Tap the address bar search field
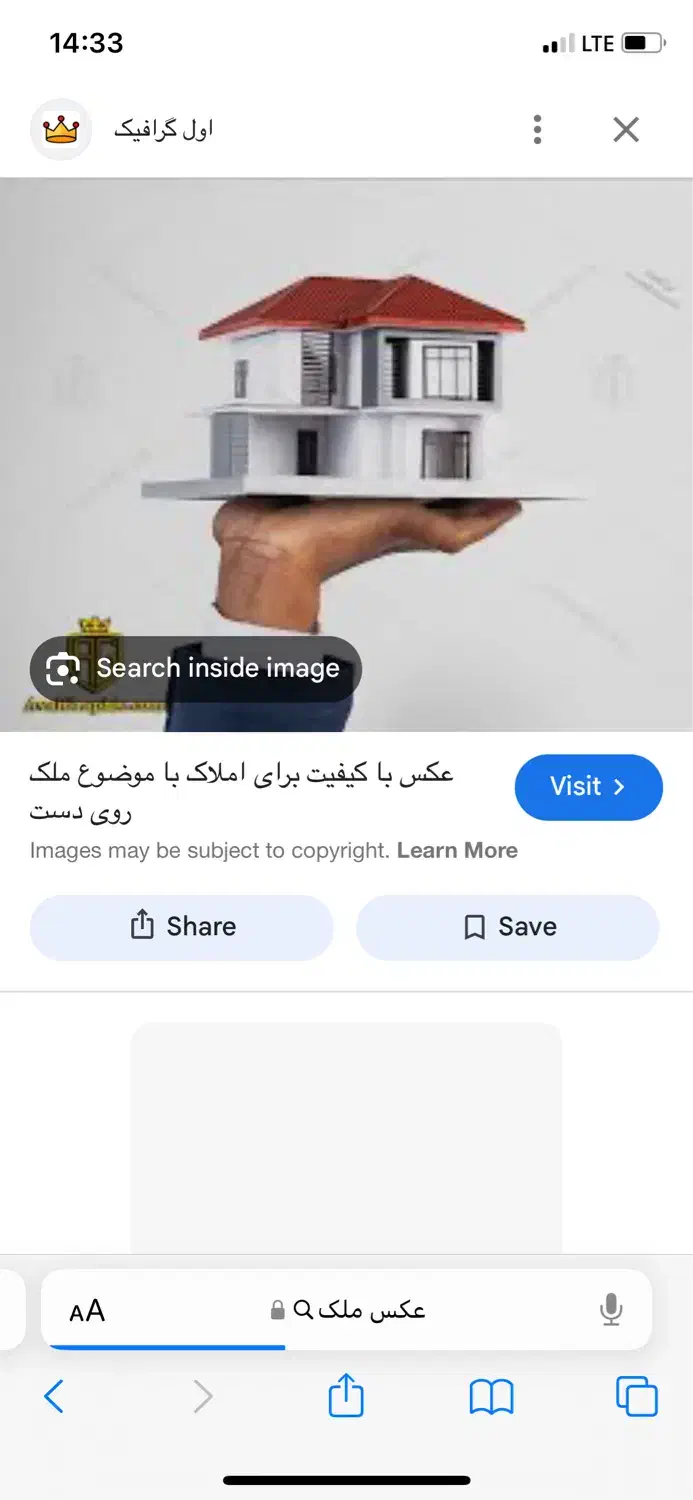This screenshot has height=1500, width=693. pos(347,1310)
